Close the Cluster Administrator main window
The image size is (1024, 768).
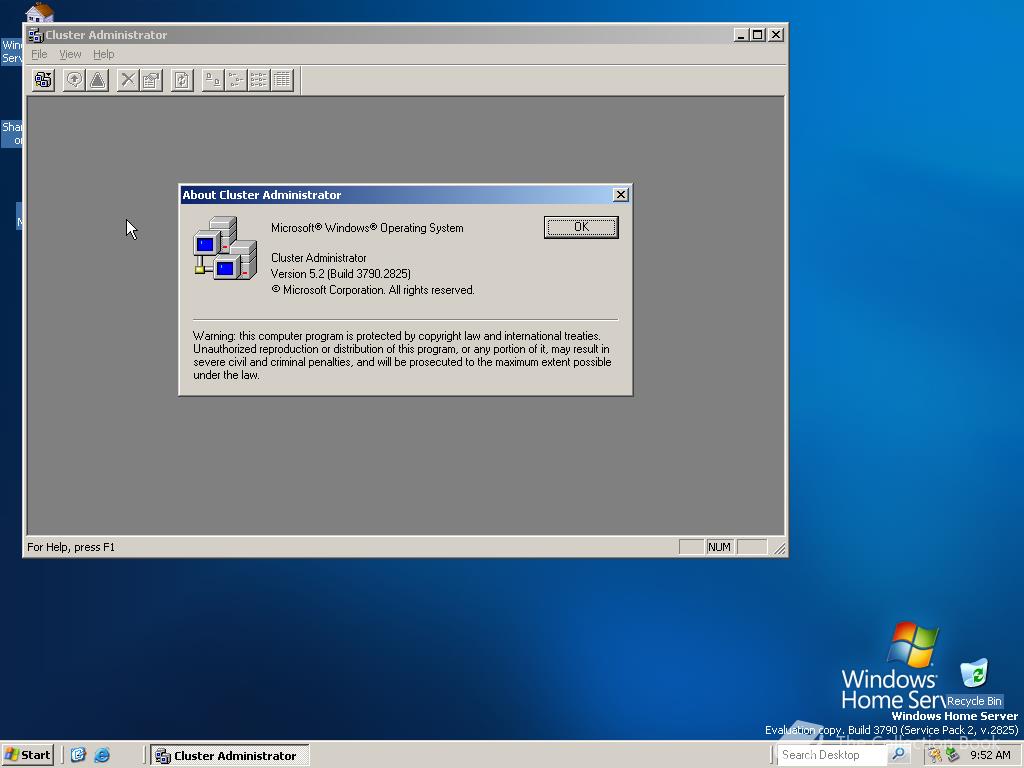pos(776,35)
